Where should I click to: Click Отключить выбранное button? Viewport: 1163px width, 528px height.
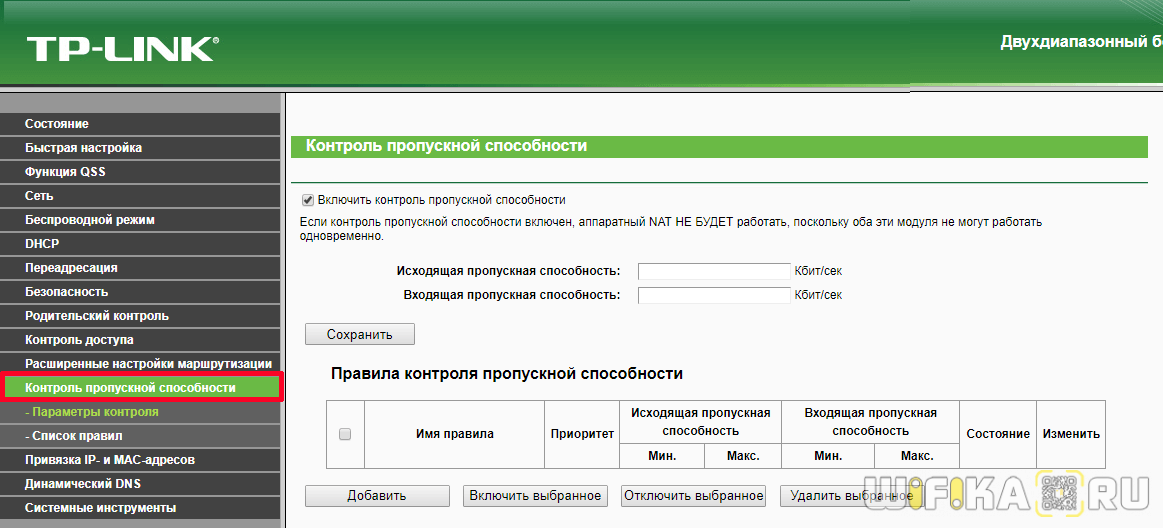pyautogui.click(x=693, y=496)
